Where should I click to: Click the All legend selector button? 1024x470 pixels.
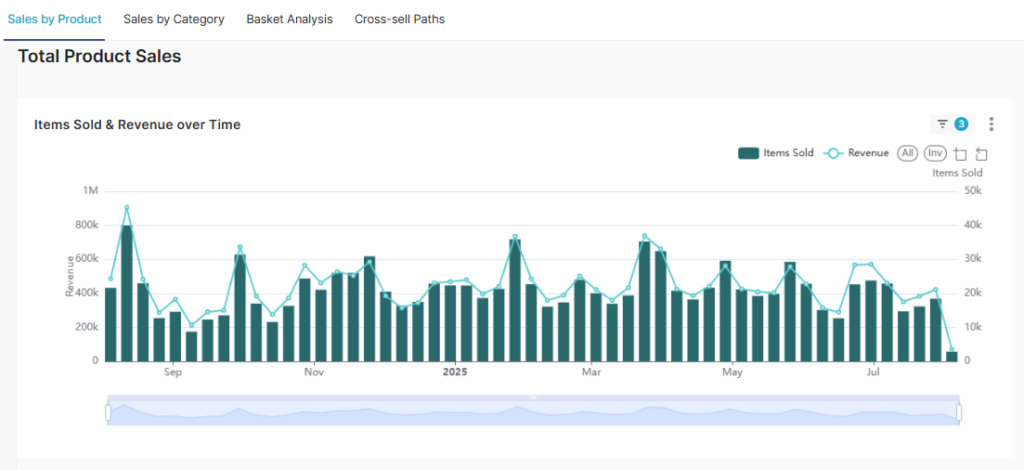[907, 153]
